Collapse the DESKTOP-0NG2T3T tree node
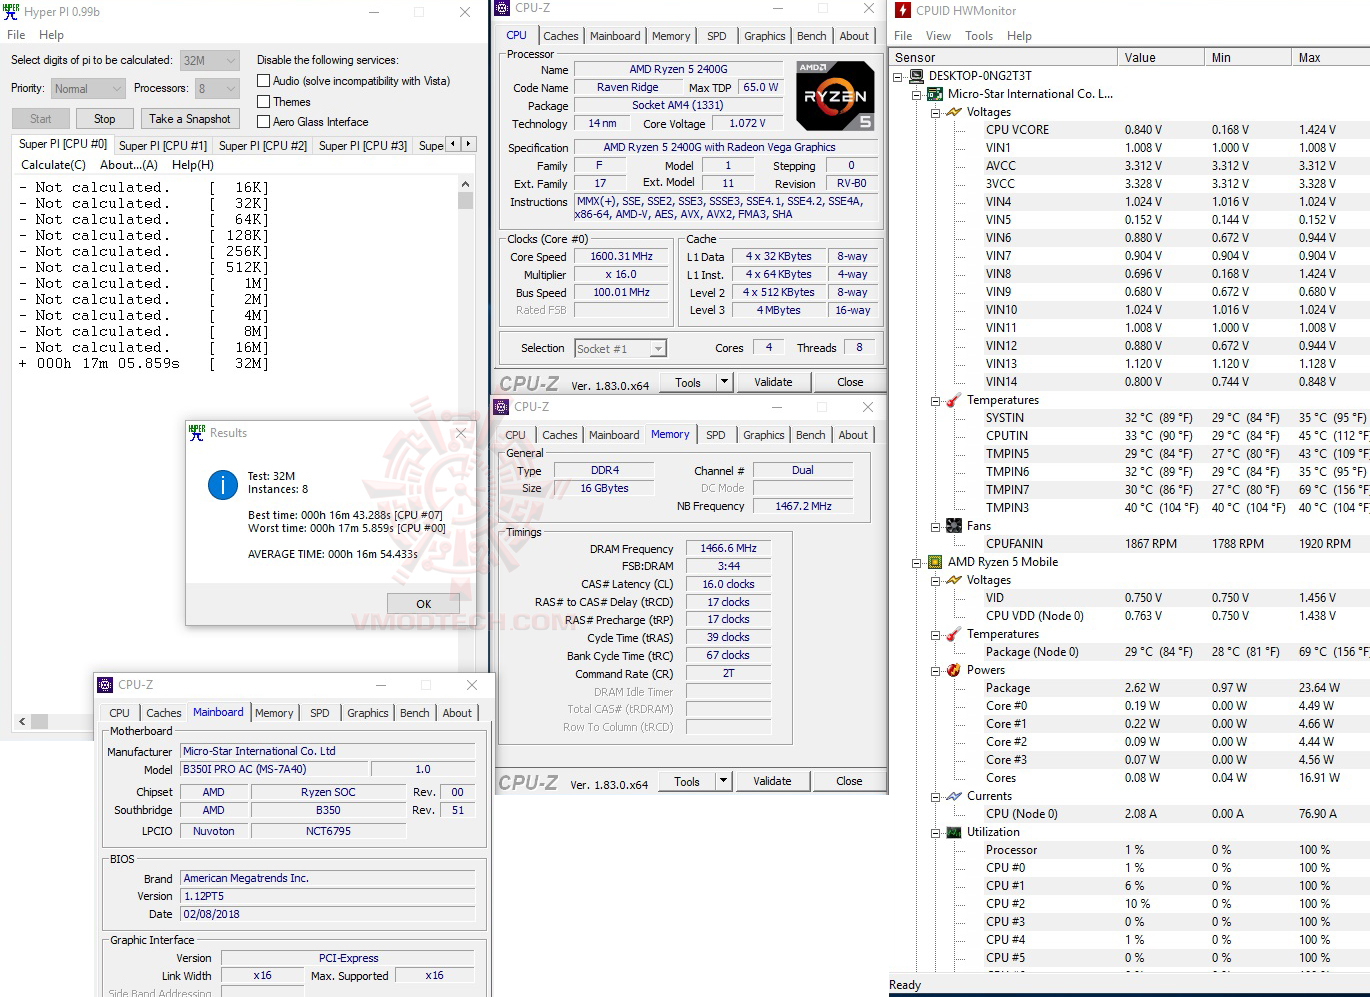The height and width of the screenshot is (997, 1370). (x=898, y=76)
